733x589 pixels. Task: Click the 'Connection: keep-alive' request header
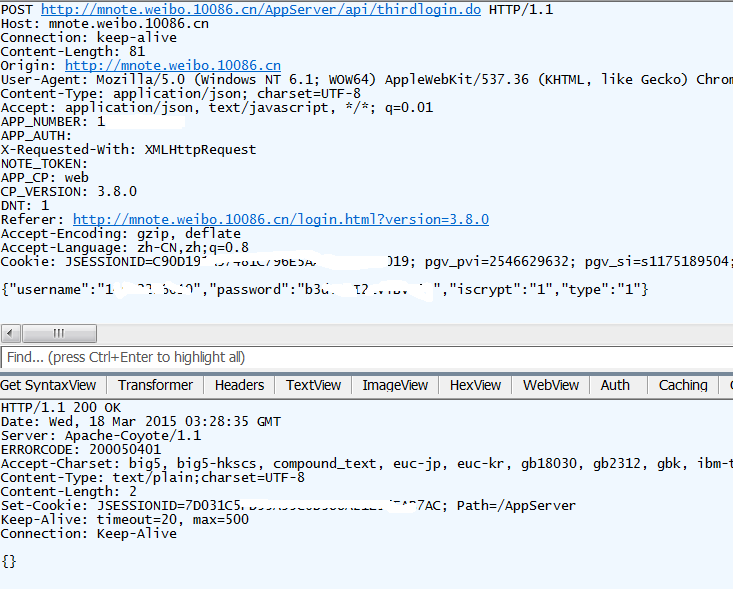pos(89,38)
